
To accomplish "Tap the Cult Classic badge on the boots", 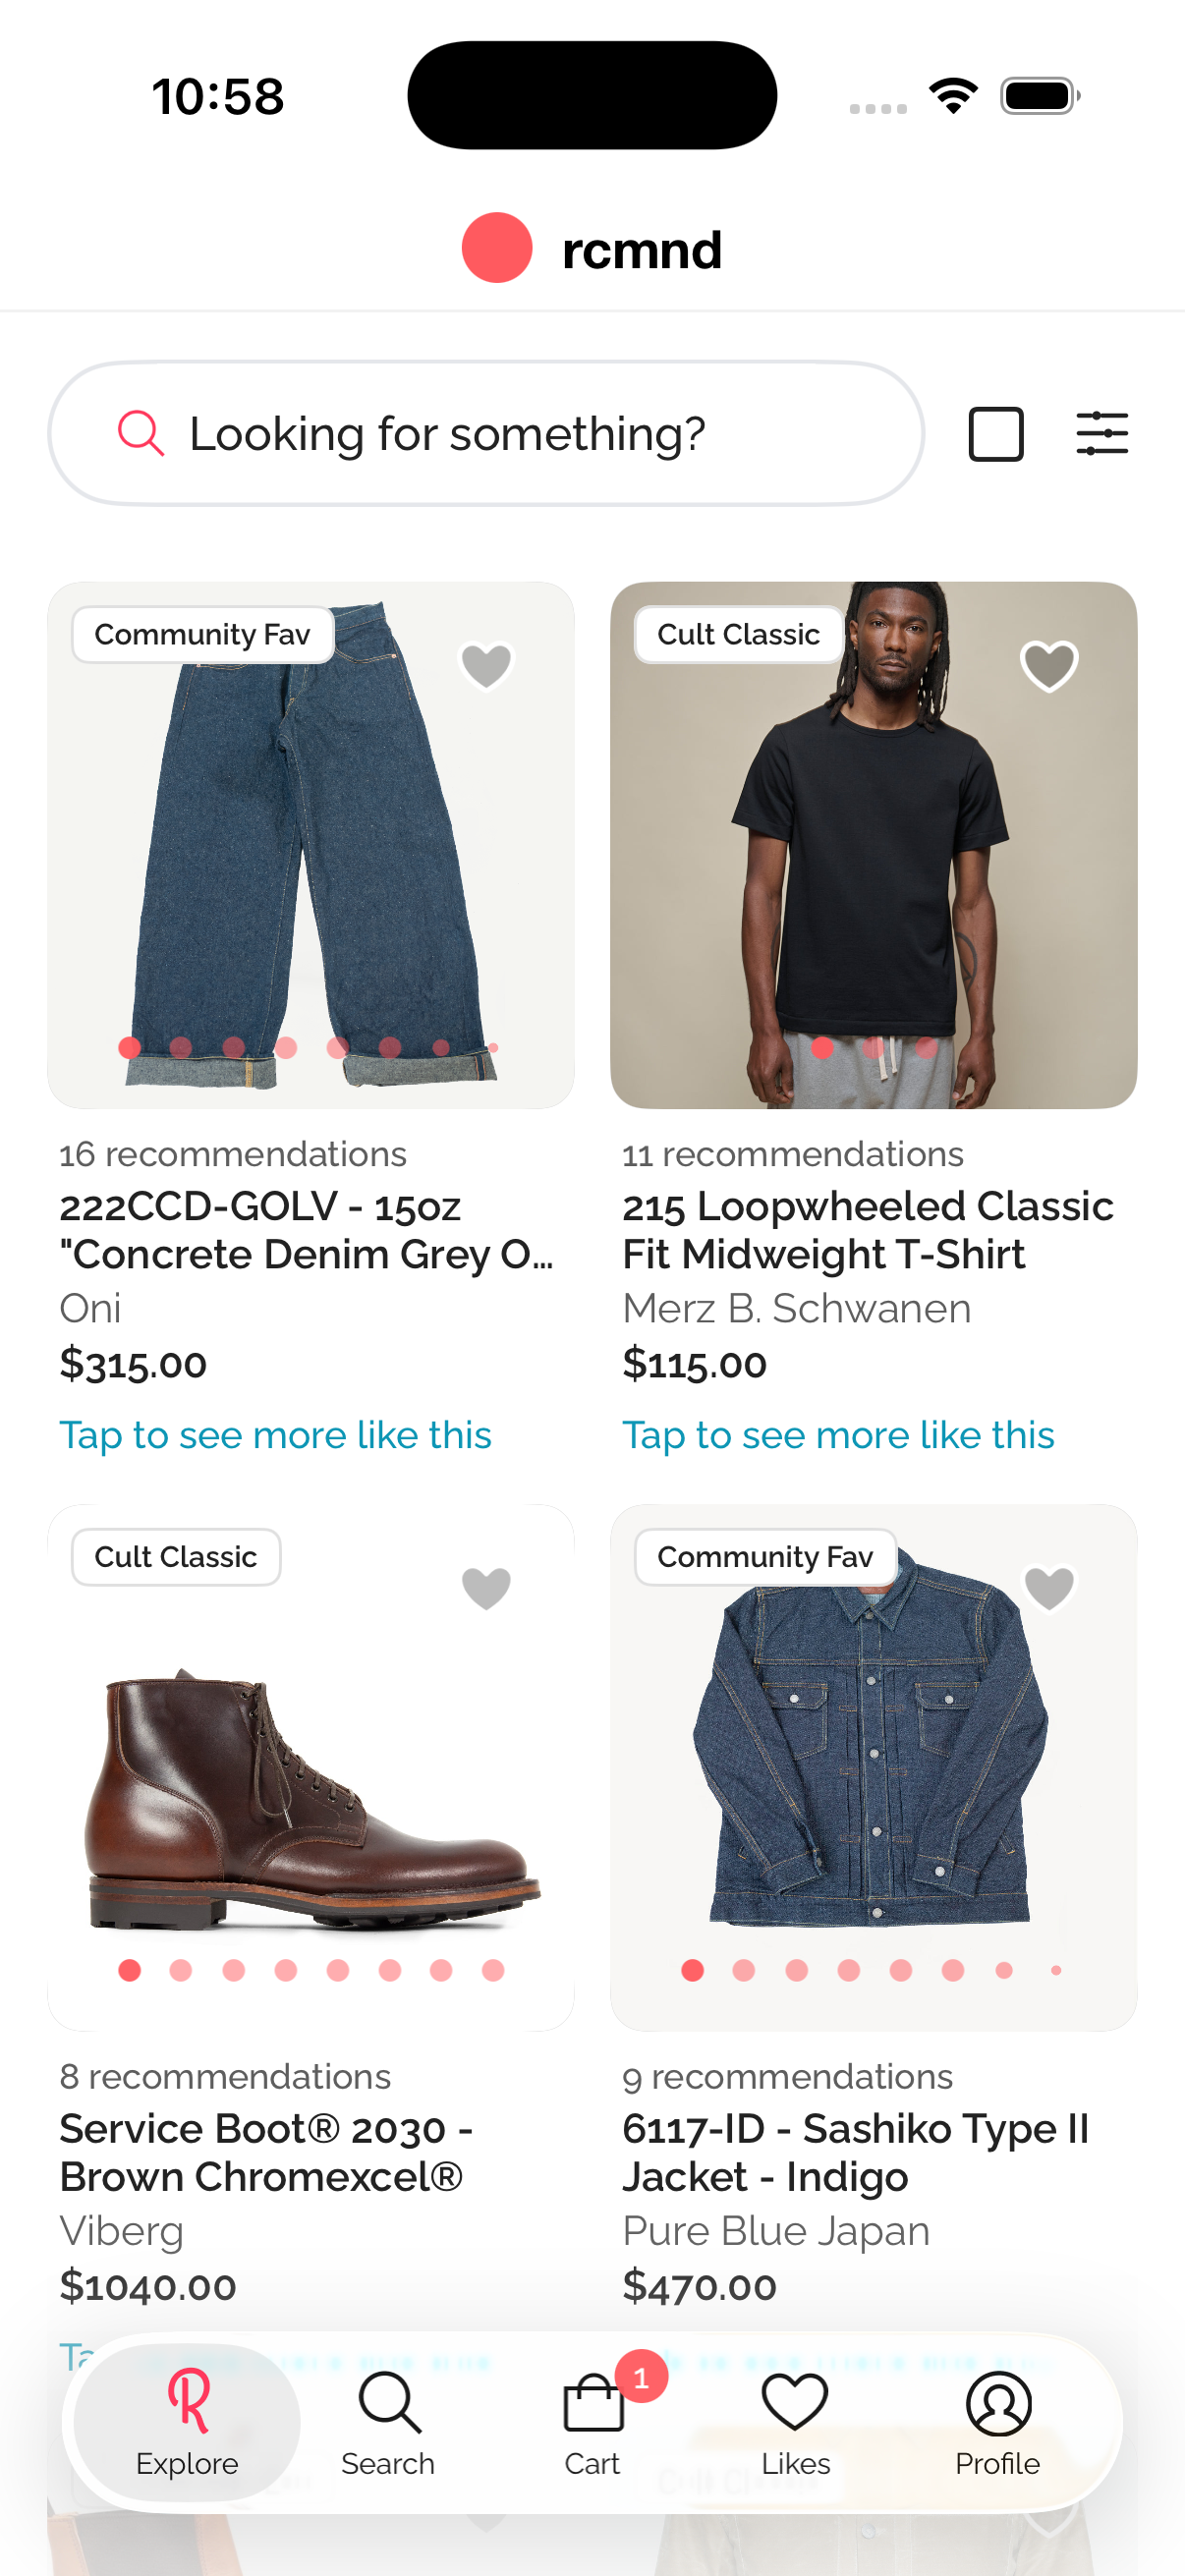I will pyautogui.click(x=175, y=1556).
